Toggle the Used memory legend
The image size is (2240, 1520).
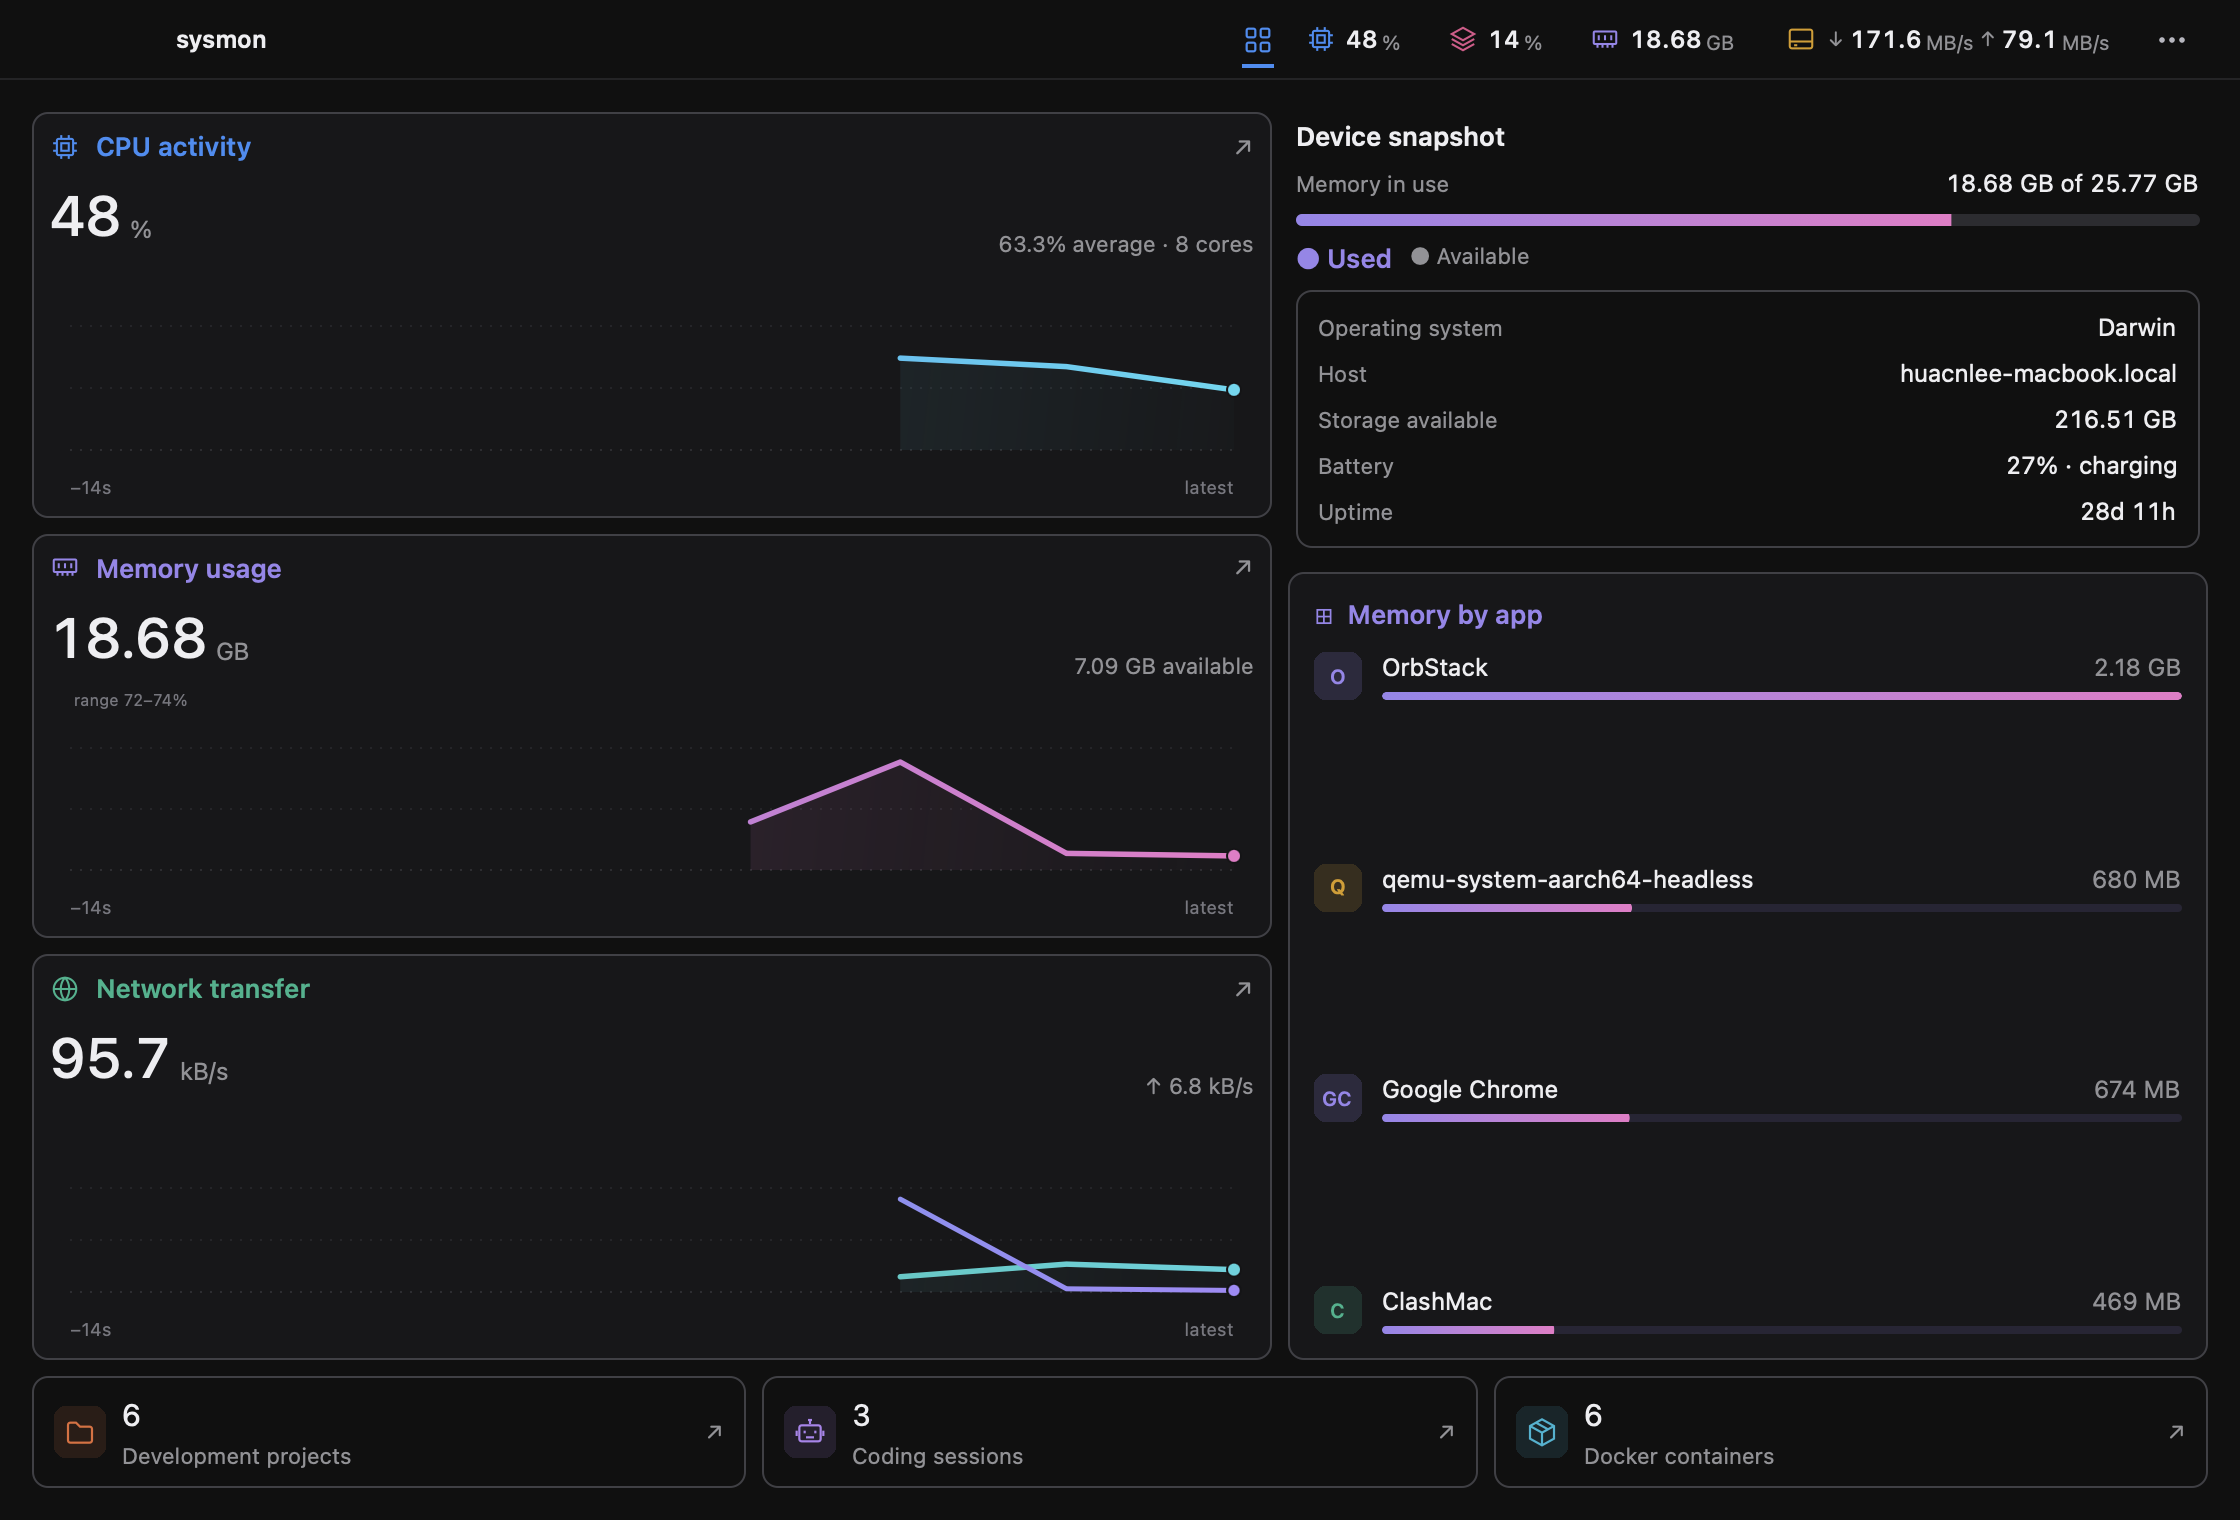[1344, 258]
